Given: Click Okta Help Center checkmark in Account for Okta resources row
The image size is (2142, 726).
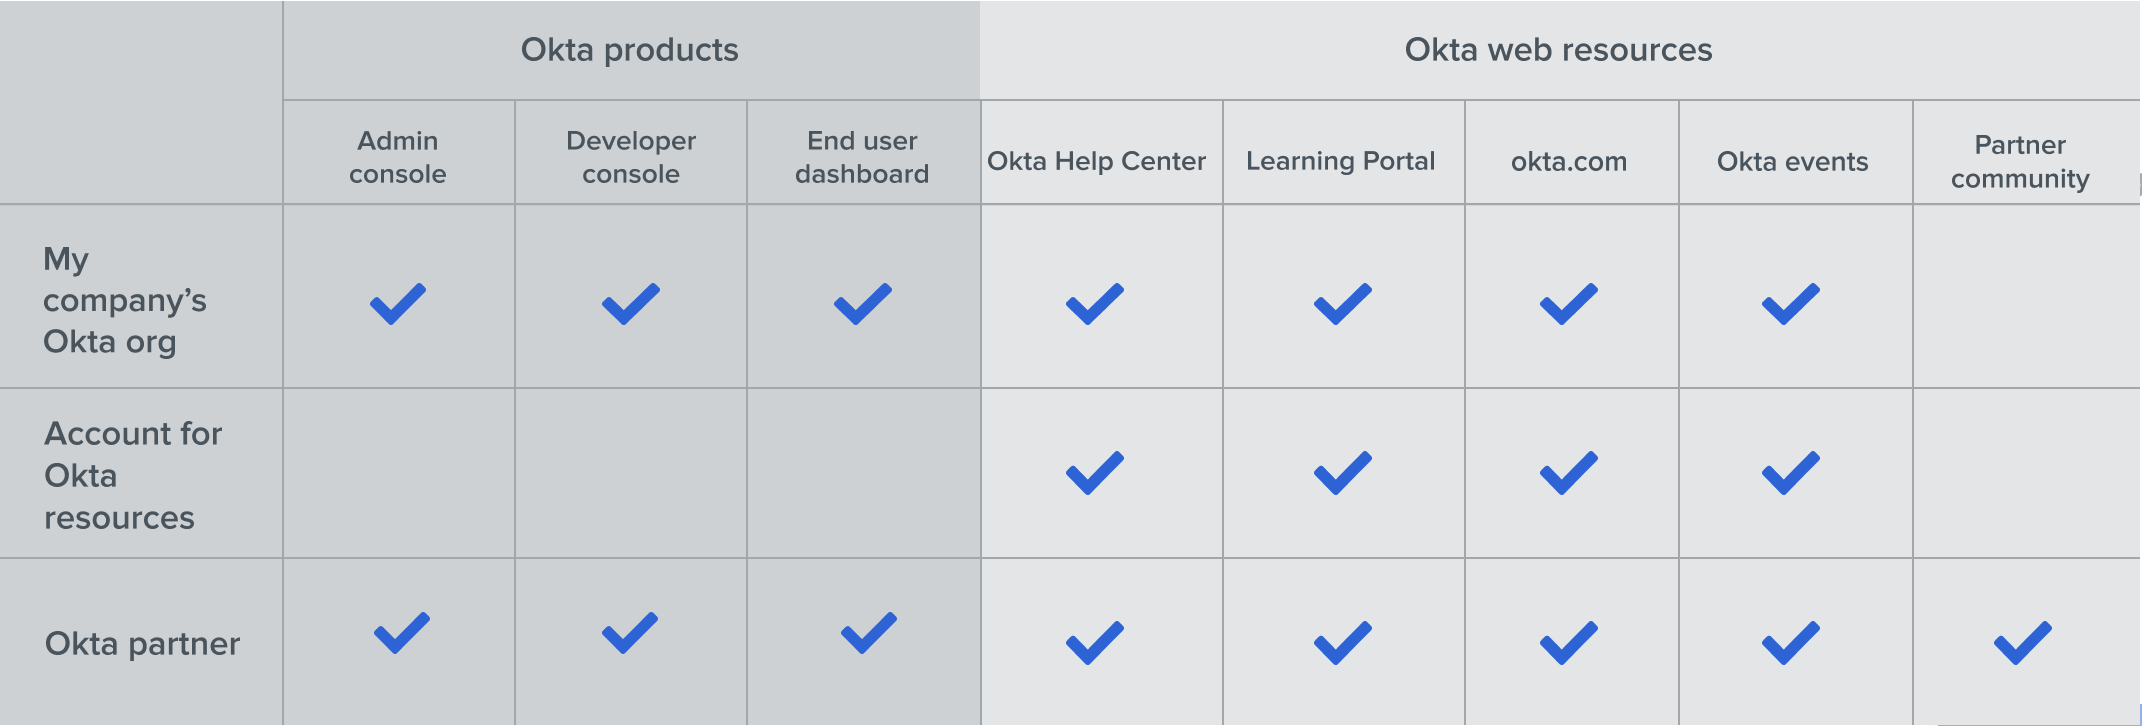Looking at the screenshot, I should point(1095,473).
